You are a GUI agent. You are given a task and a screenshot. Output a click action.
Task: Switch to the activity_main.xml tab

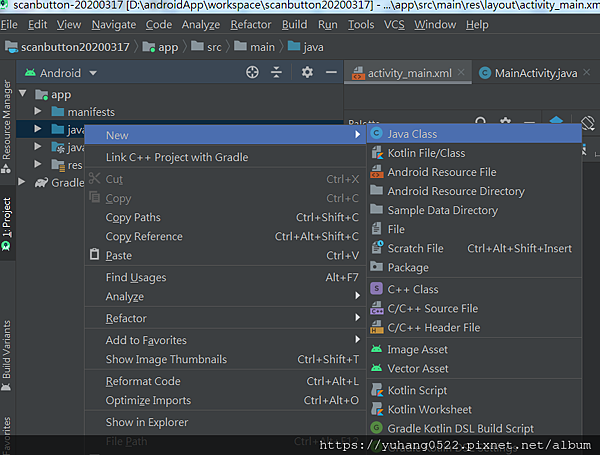click(x=409, y=73)
